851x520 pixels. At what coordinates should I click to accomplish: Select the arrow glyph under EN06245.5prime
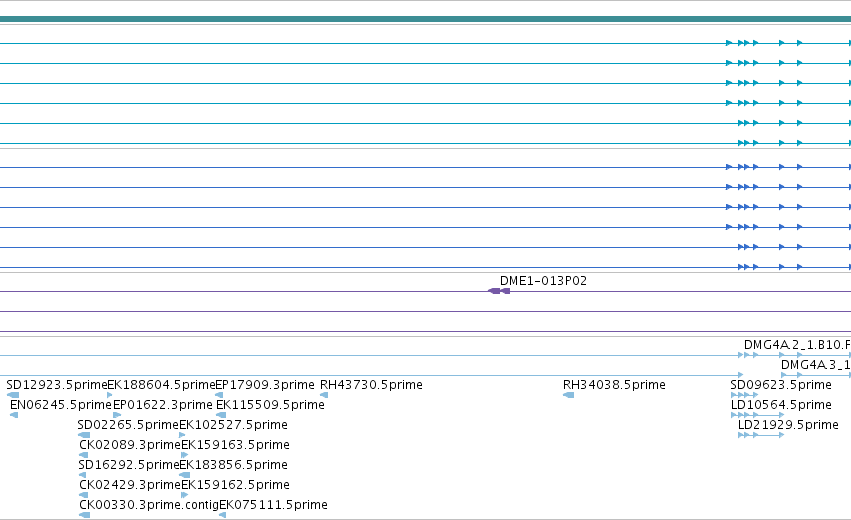tap(14, 415)
